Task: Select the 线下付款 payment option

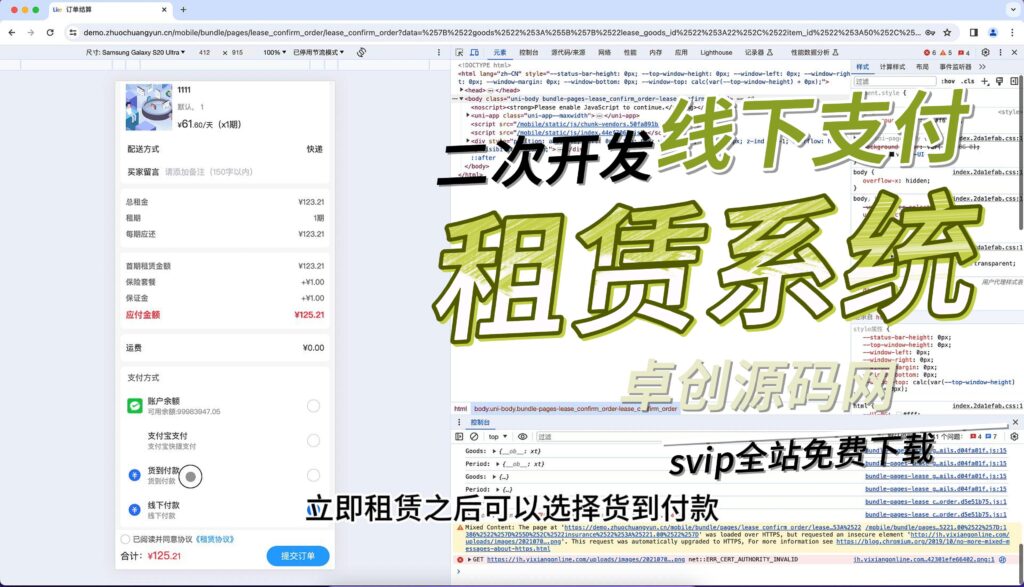Action: [225, 510]
